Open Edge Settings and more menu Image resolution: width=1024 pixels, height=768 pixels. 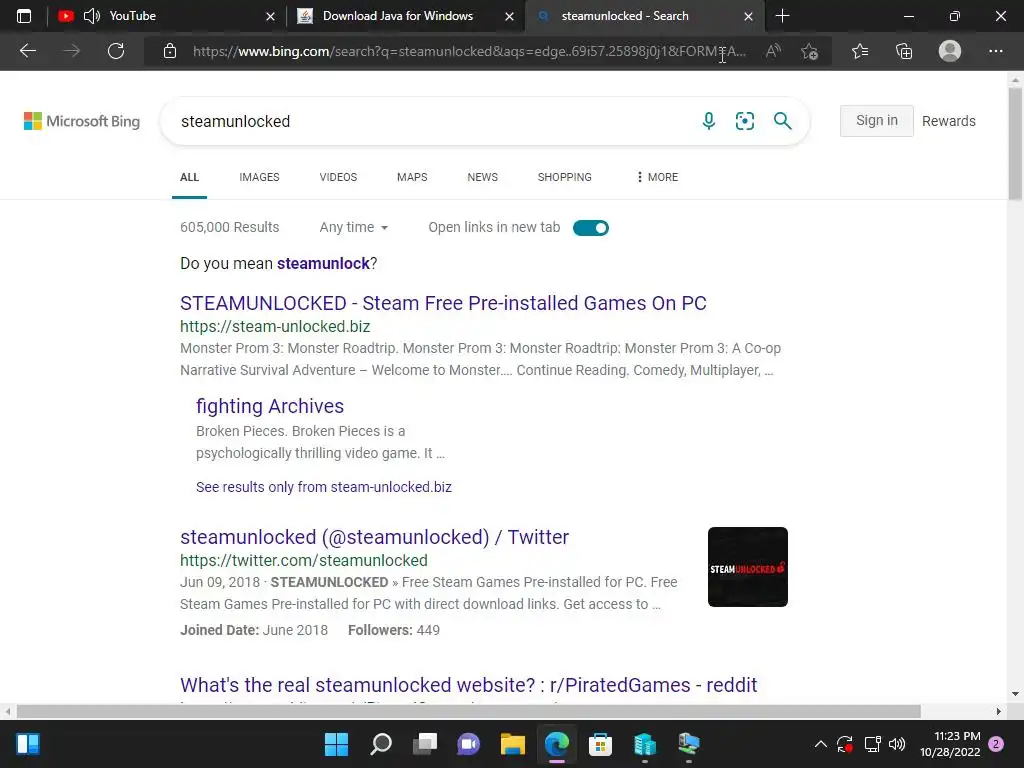pos(995,51)
